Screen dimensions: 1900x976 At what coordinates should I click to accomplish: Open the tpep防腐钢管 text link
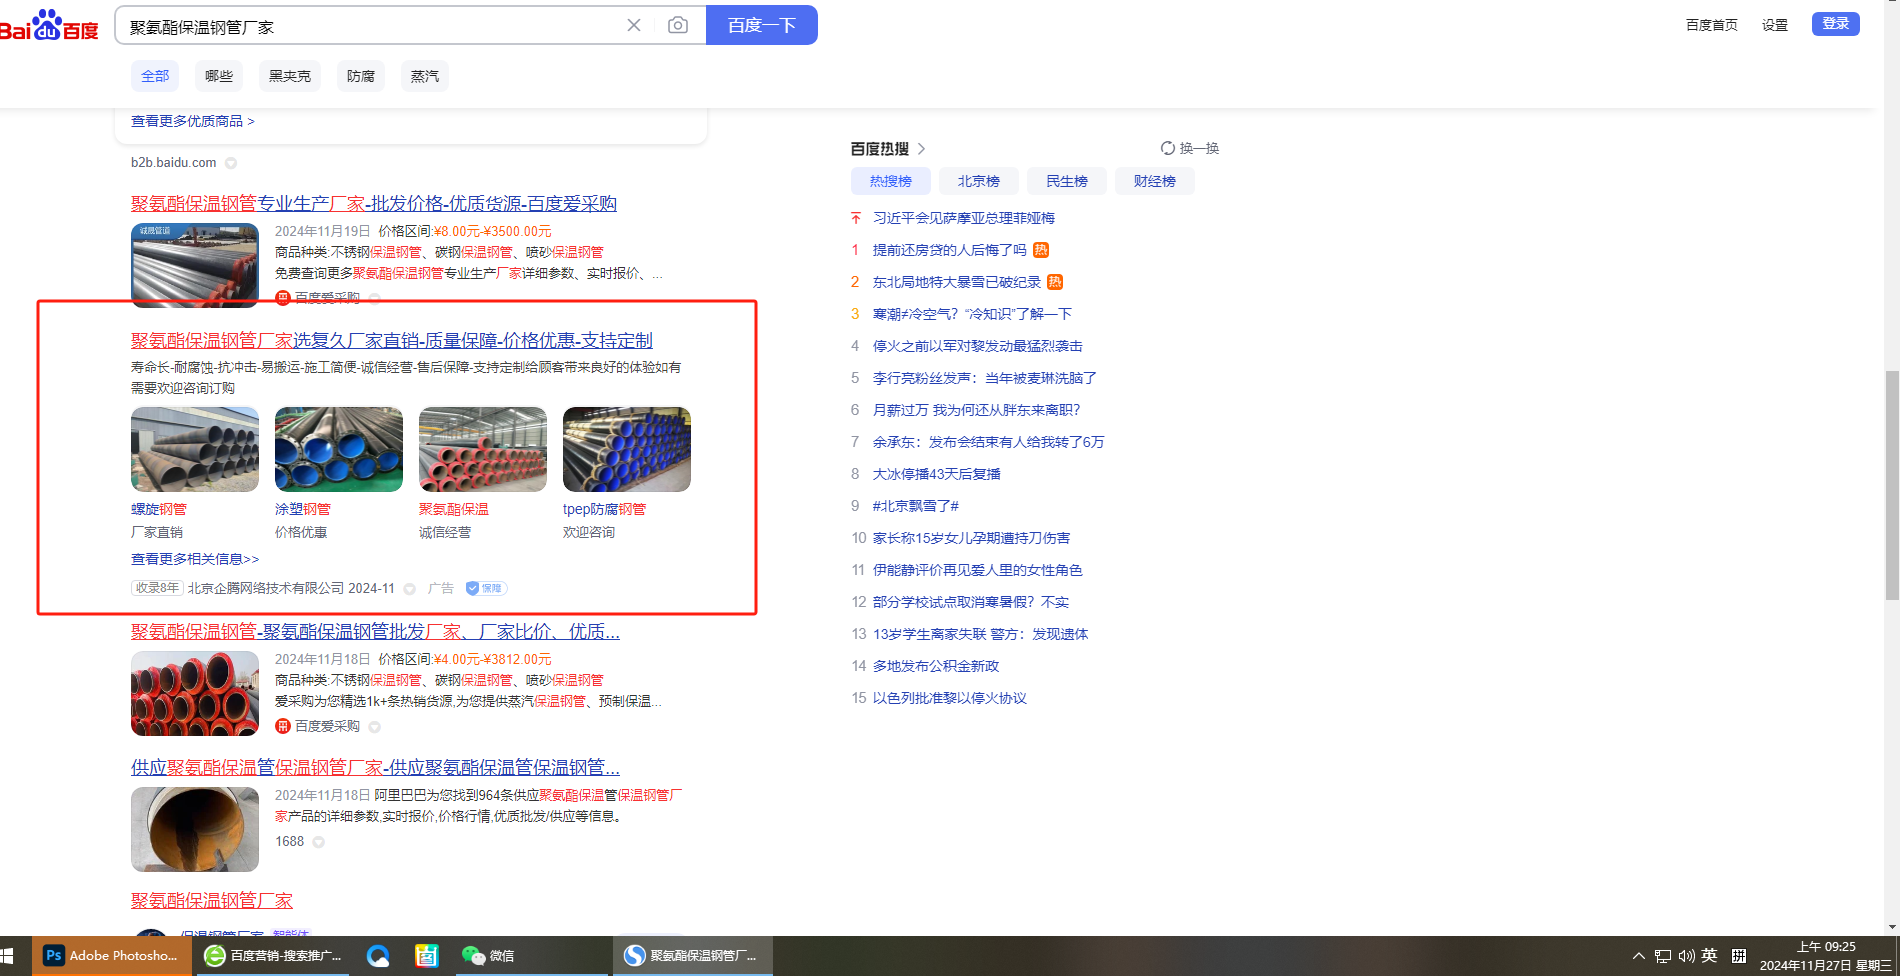[x=605, y=509]
